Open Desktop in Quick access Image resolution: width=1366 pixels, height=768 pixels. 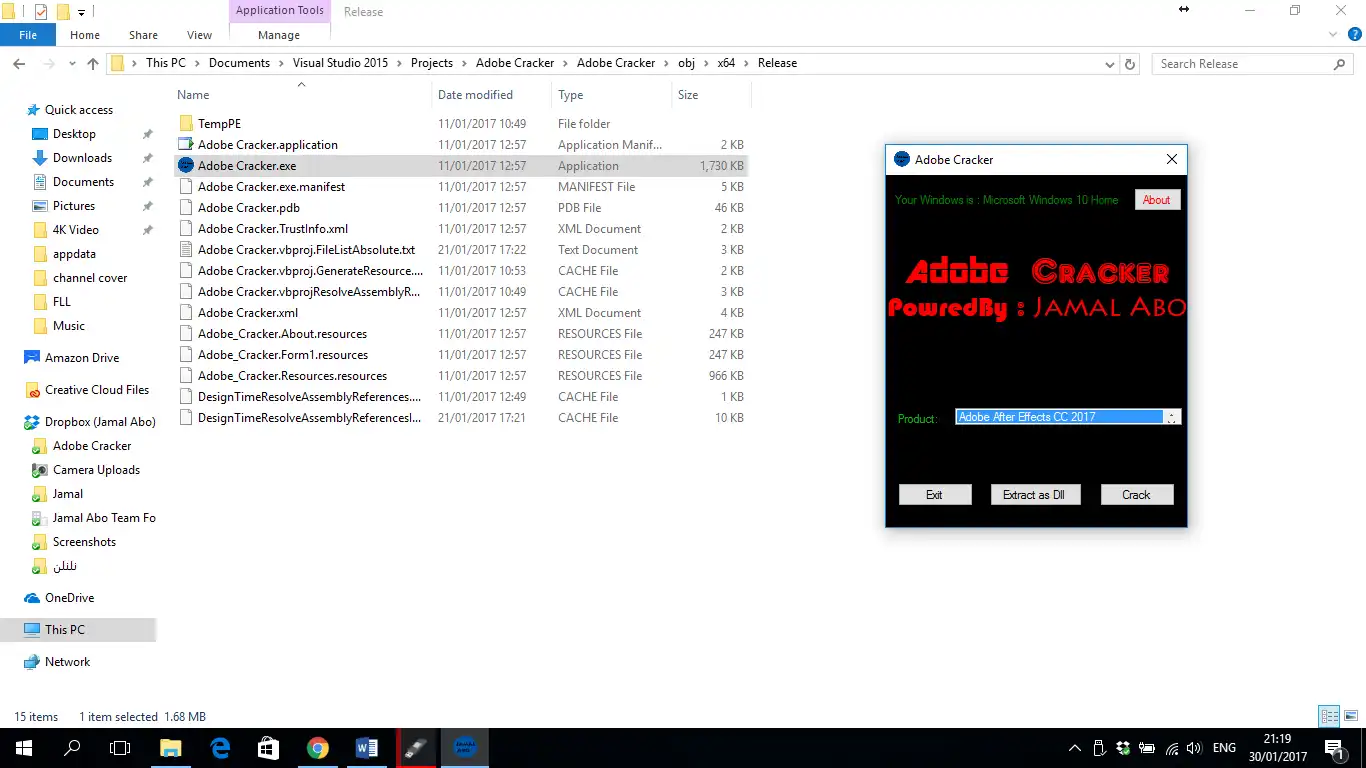pos(74,134)
